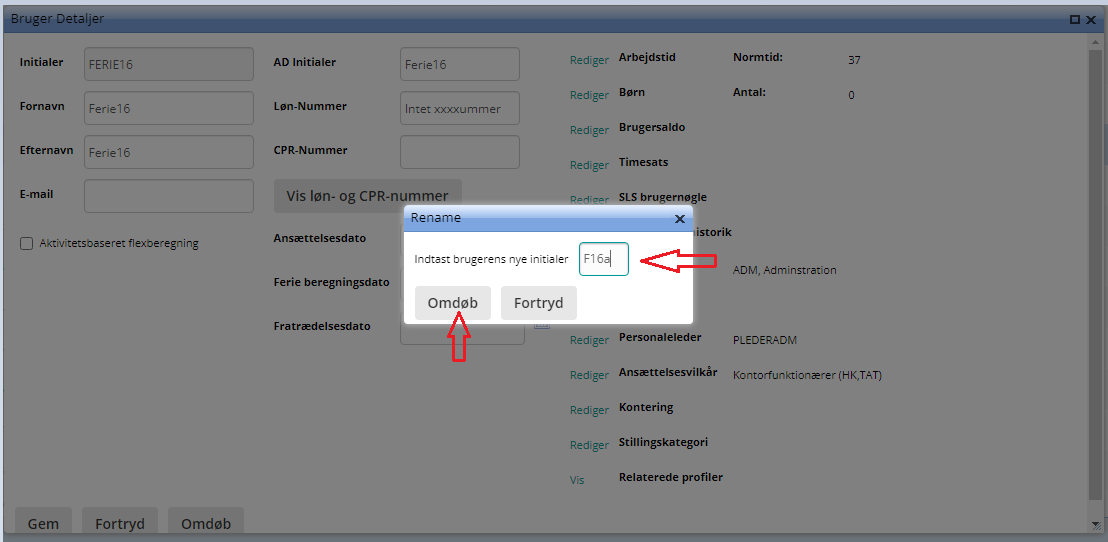Click Rediger link for Børn
The height and width of the screenshot is (542, 1108).
pyautogui.click(x=589, y=95)
